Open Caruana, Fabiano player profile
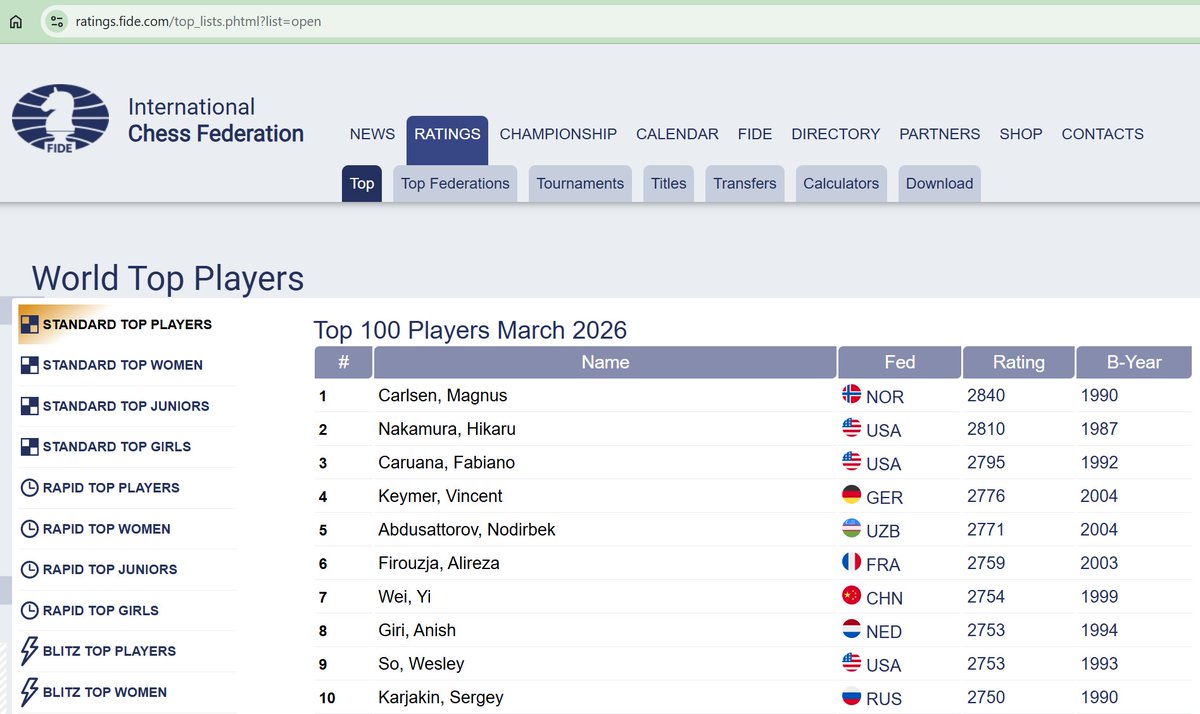 445,462
